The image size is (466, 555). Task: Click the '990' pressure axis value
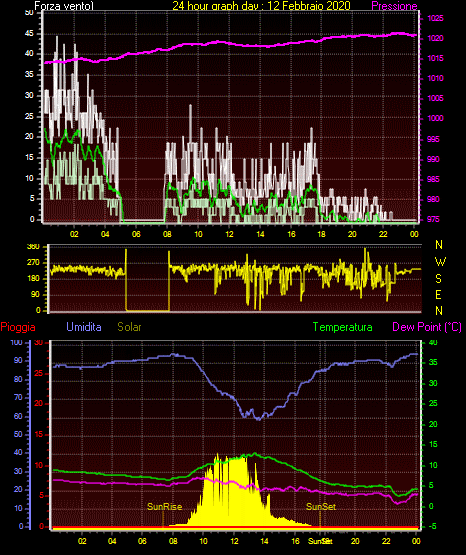pos(433,159)
